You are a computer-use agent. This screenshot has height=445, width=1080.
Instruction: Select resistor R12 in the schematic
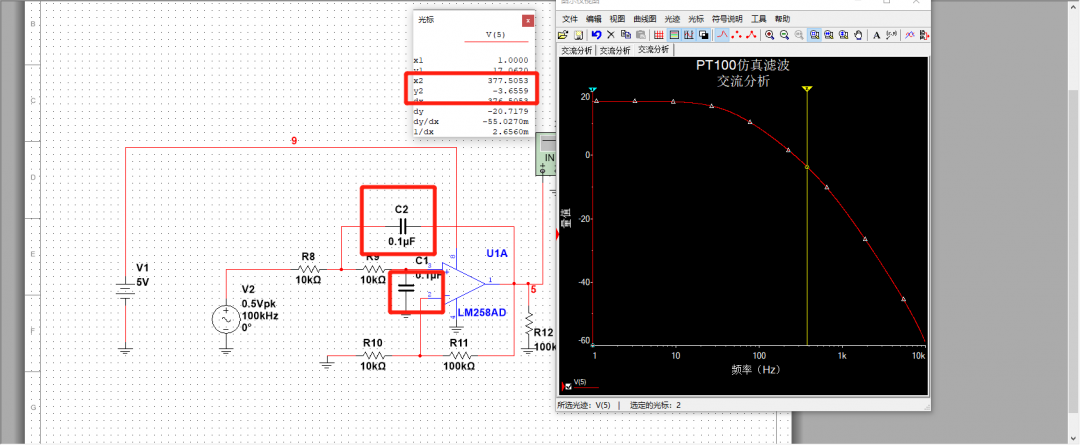(x=529, y=322)
